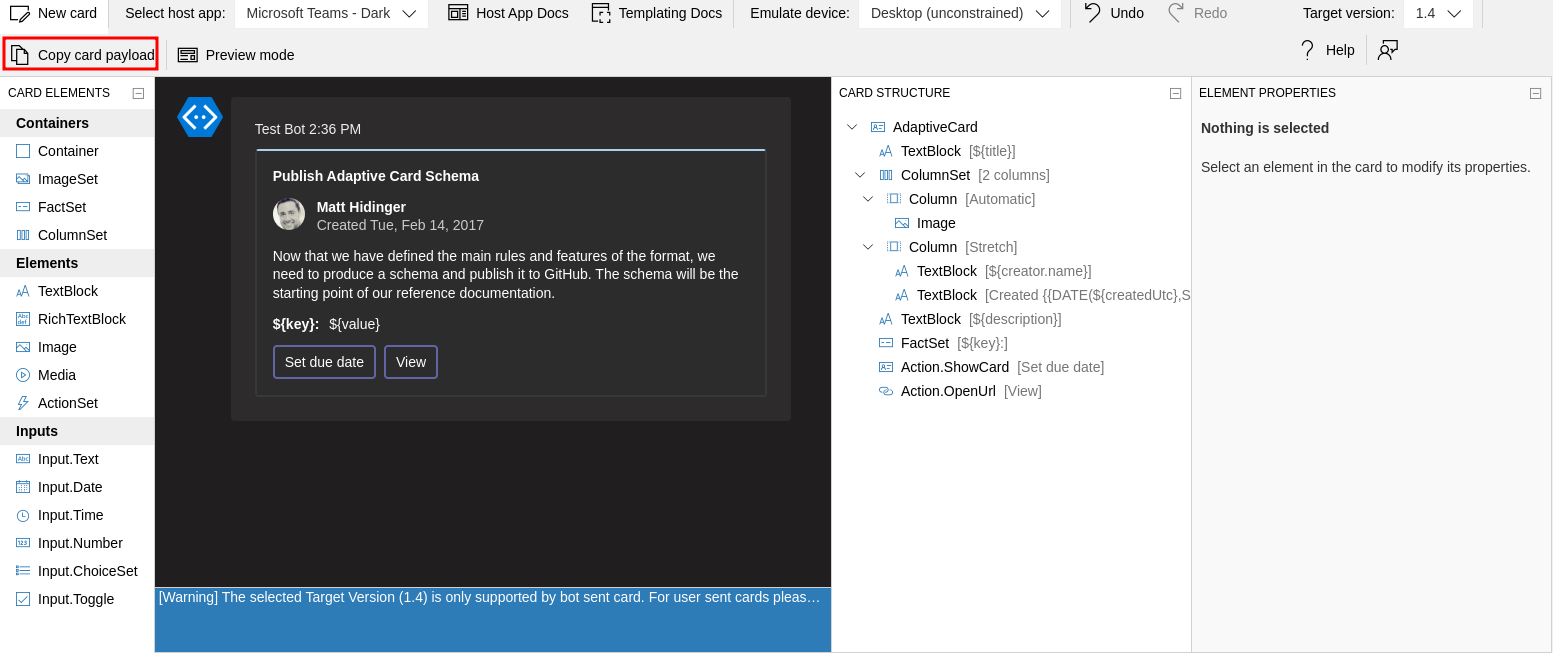
Task: Open Templating Docs link
Action: [x=656, y=13]
